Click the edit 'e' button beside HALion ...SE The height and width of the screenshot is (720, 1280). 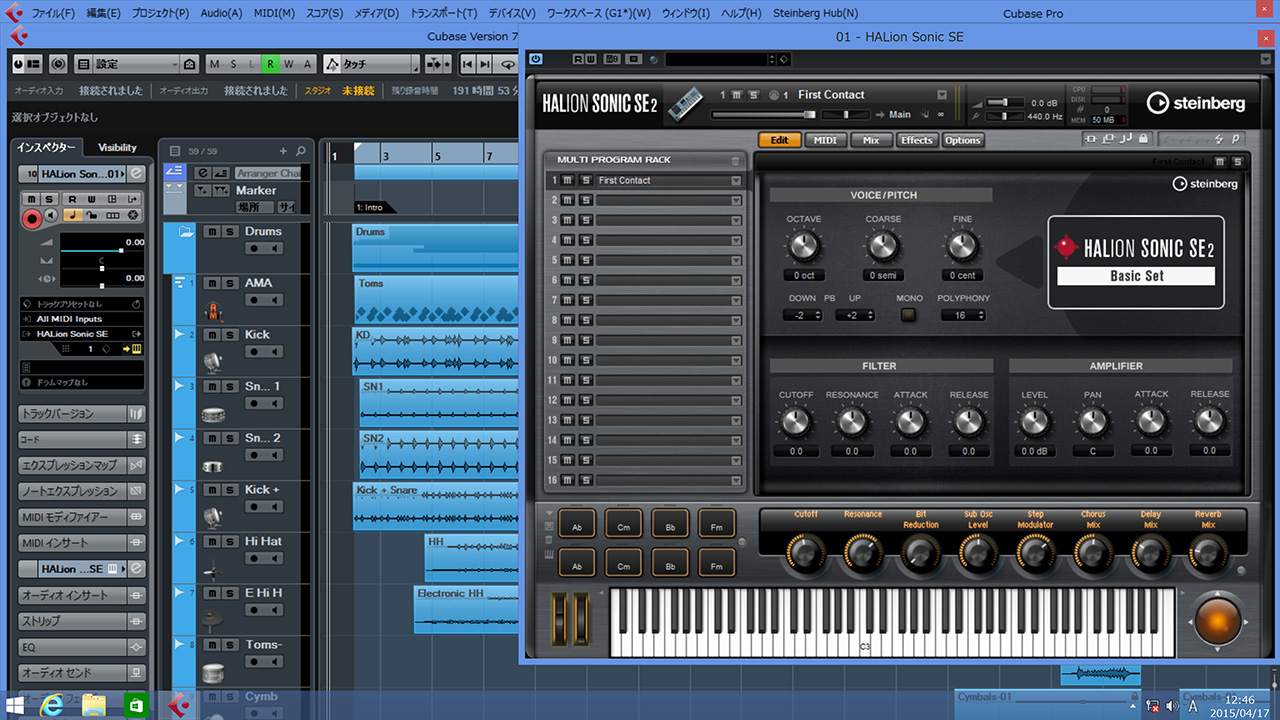coord(136,569)
